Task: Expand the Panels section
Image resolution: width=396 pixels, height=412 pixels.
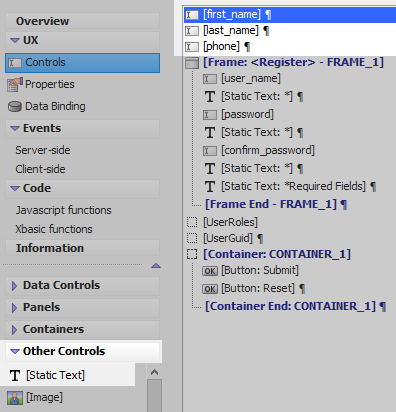Action: [x=14, y=308]
